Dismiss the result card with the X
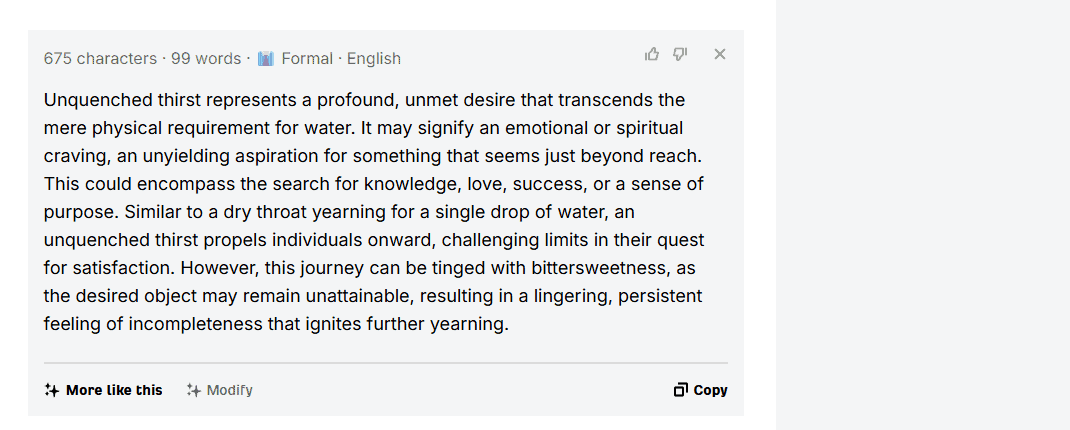Image resolution: width=1070 pixels, height=430 pixels. tap(719, 54)
